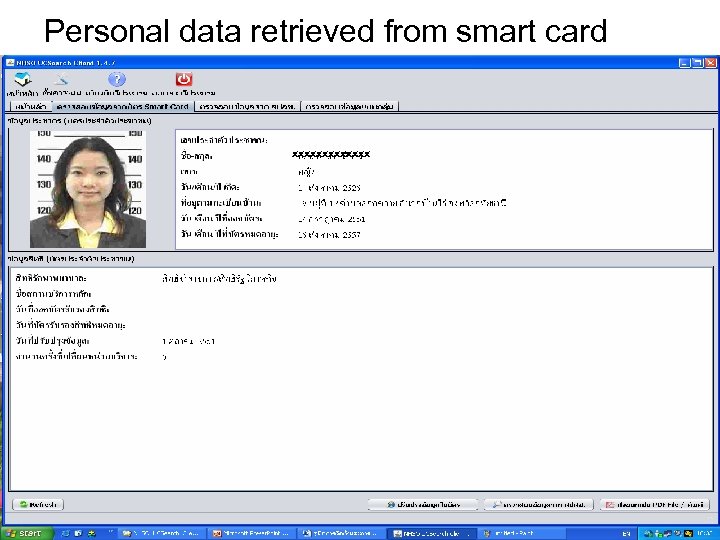Click the birth date value ending 2525

pos(329,187)
